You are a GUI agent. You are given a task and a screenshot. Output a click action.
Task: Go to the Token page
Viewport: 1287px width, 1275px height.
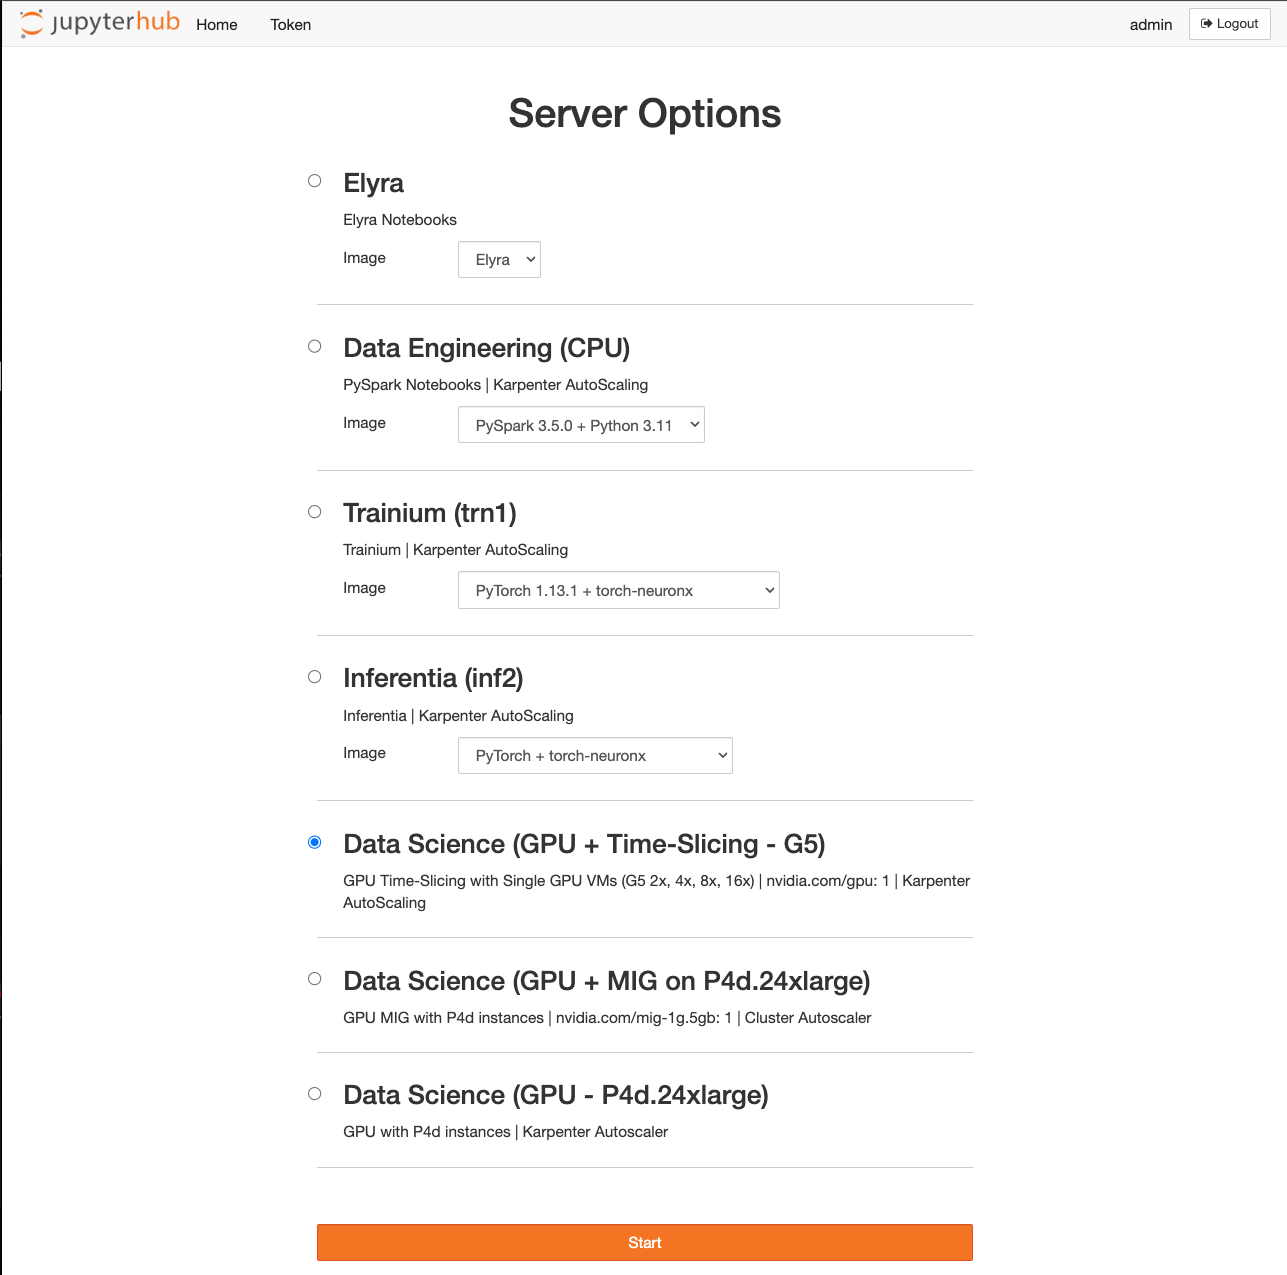(290, 25)
